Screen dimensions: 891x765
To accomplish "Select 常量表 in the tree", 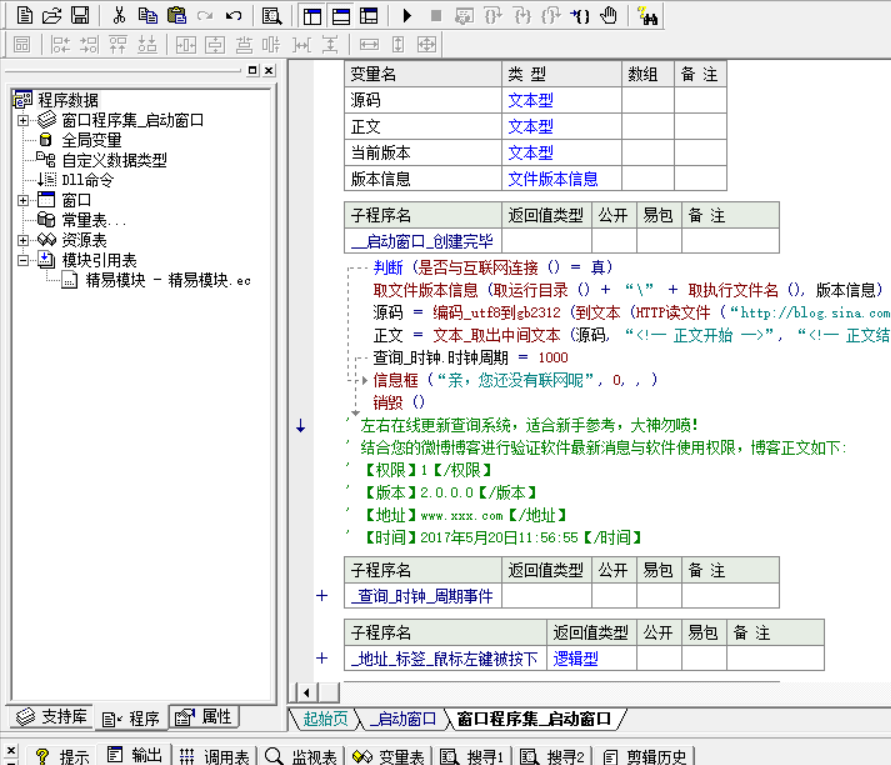I will 94,220.
